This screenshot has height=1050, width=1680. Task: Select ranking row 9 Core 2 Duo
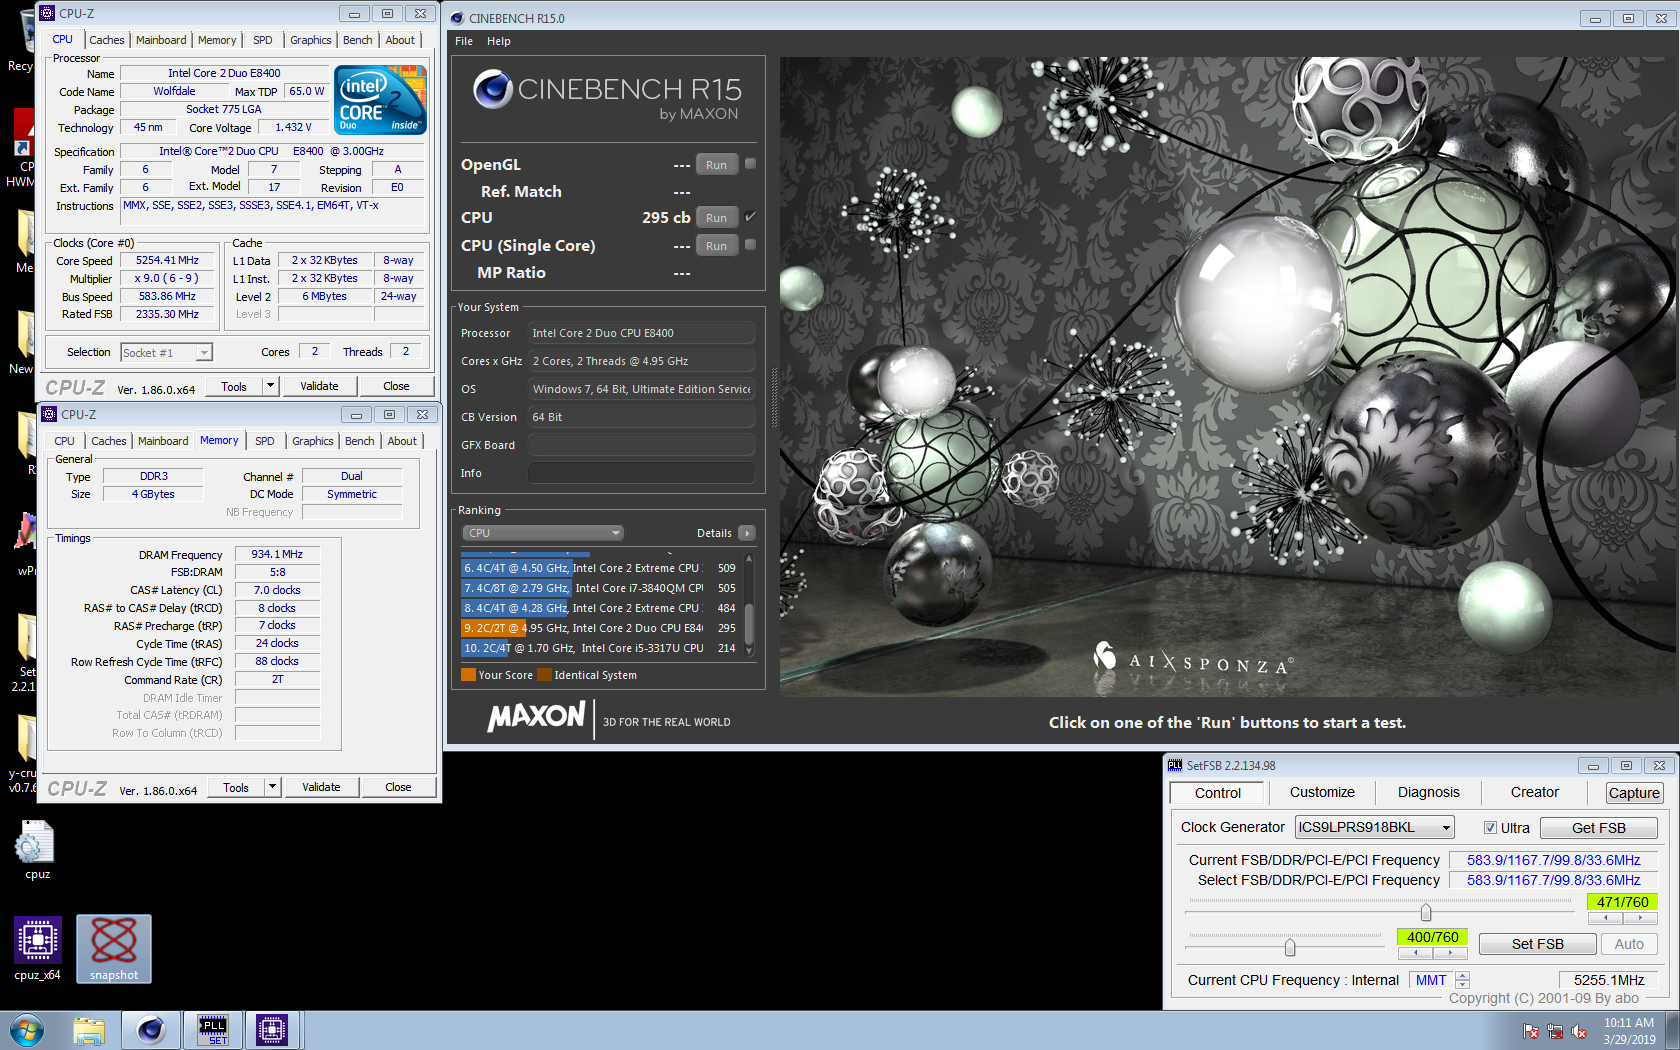coord(600,628)
